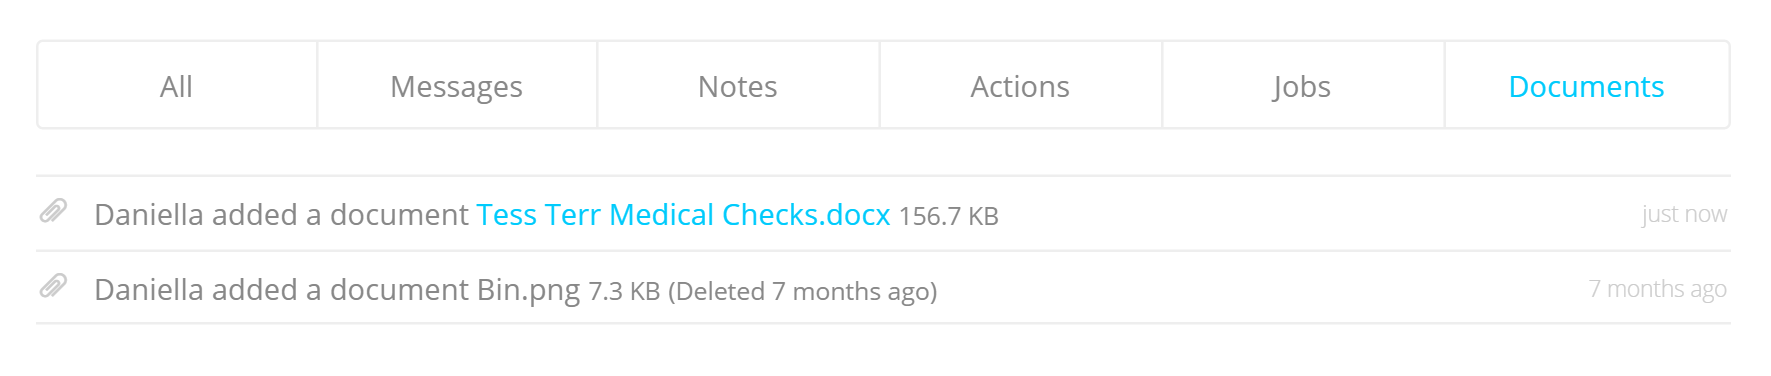Show the Jobs tab
Viewport: 1771px width, 376px height.
[x=1302, y=86]
